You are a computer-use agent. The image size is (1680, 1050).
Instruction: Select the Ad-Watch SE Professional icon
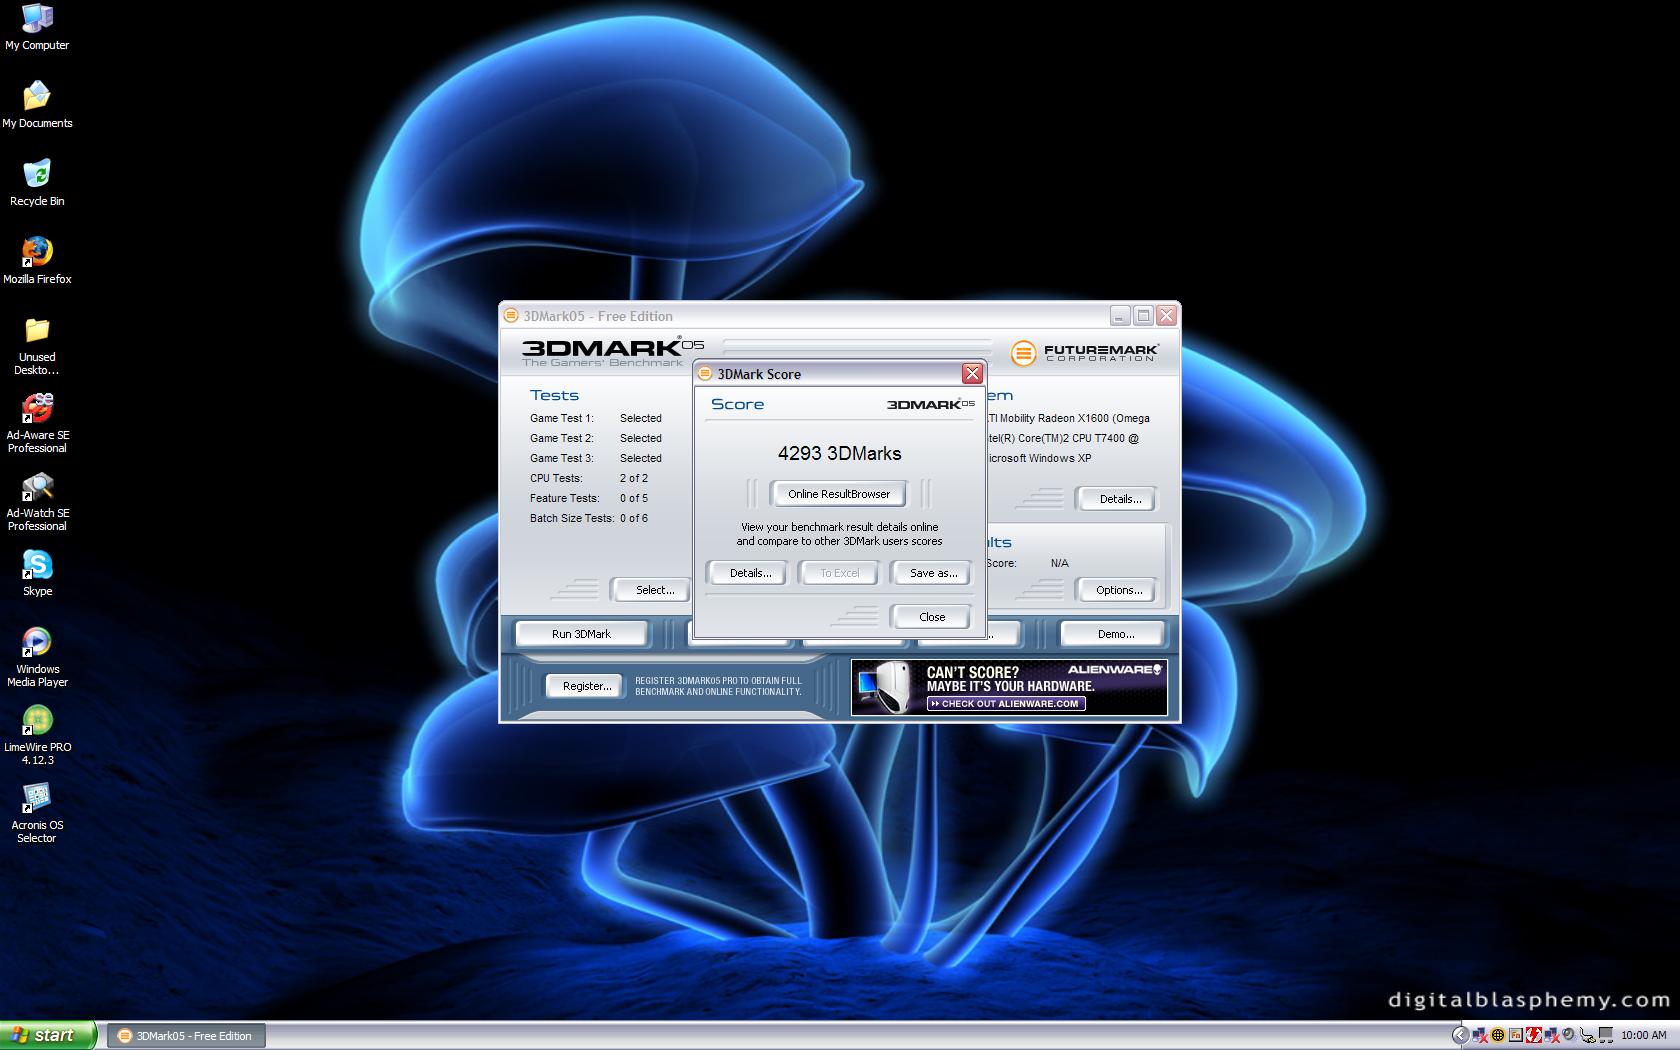[37, 502]
